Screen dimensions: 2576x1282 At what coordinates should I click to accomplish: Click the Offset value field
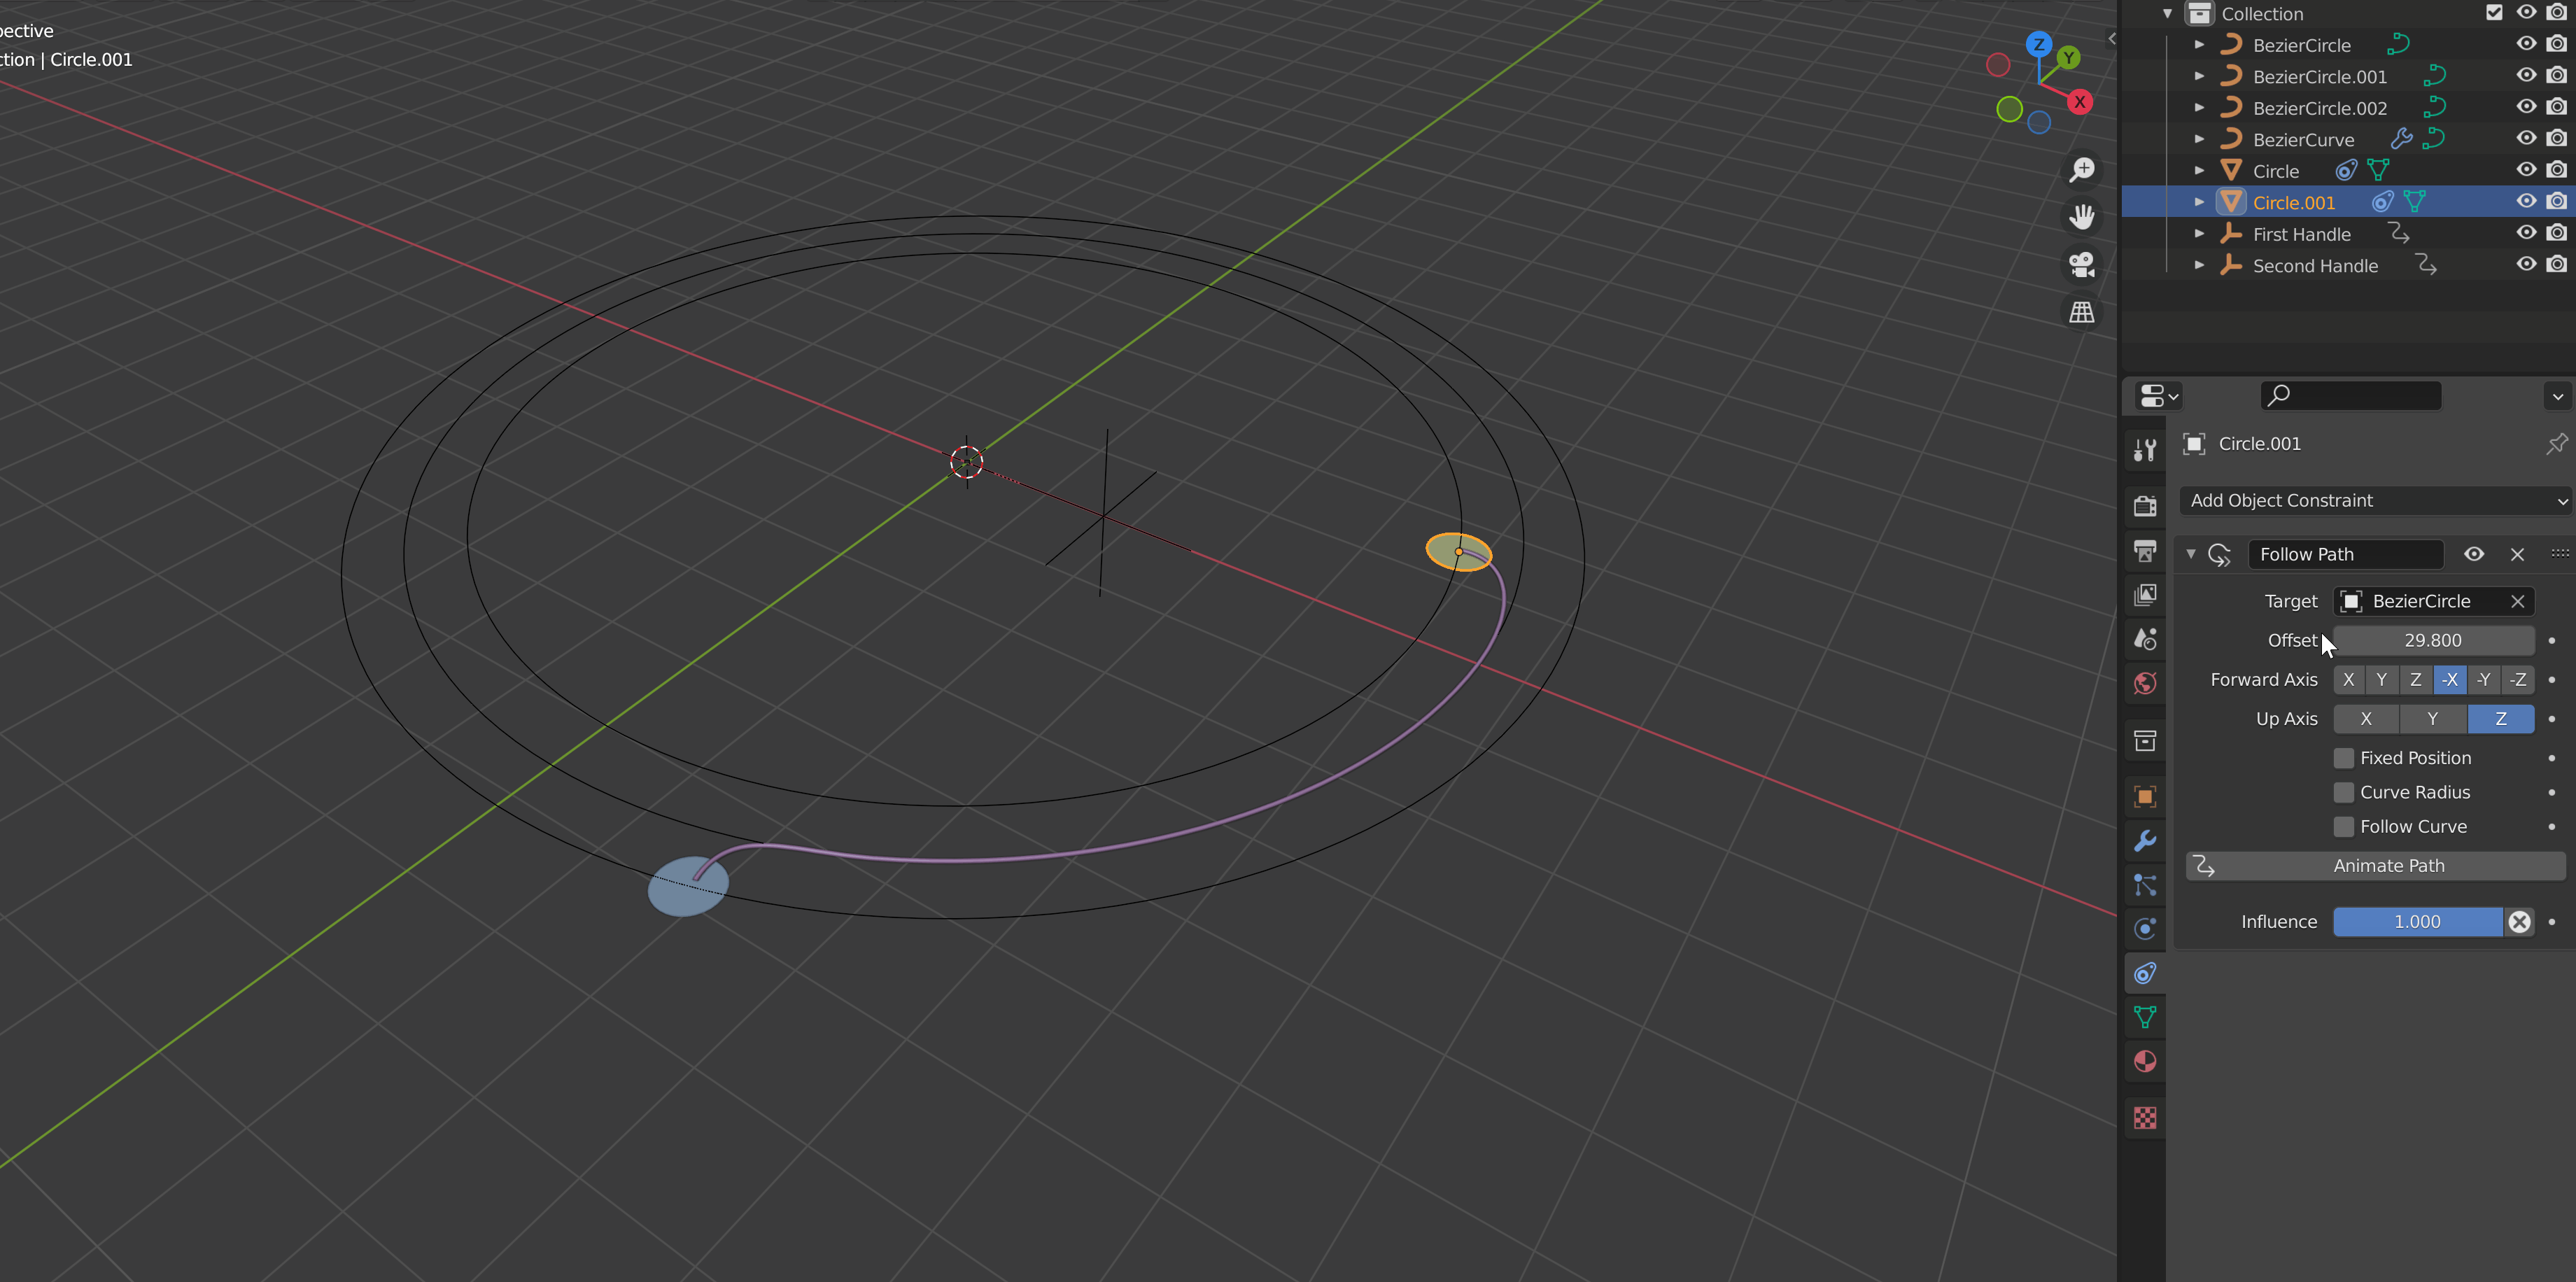coord(2433,641)
